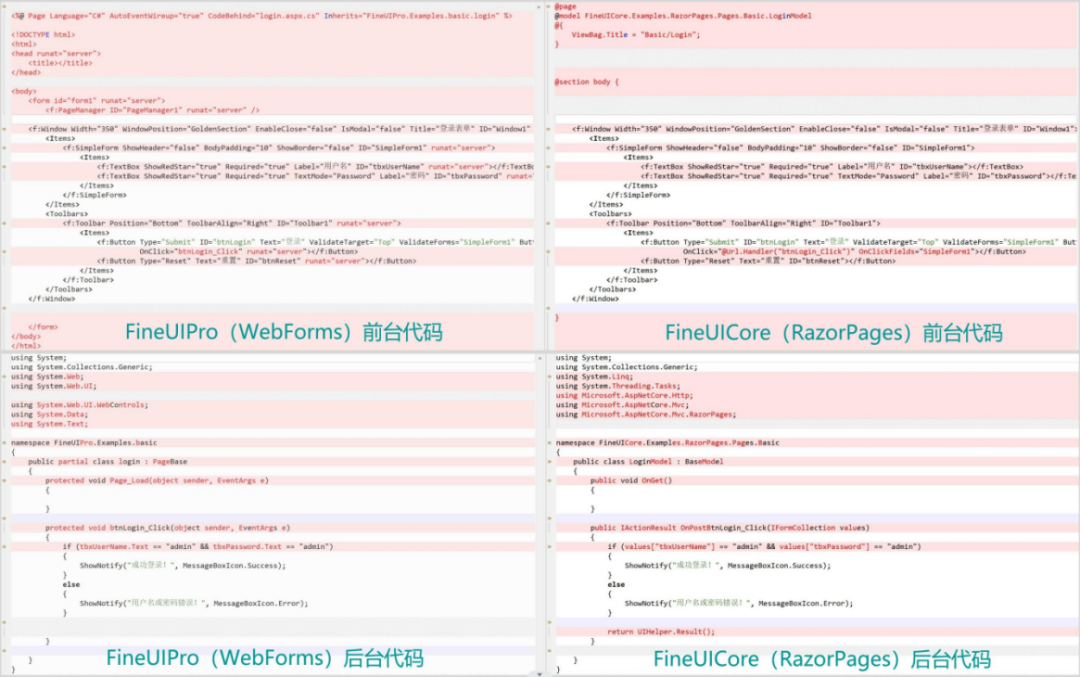Click 'ViewBag.Title = "Basic/Login";' line

pos(636,34)
